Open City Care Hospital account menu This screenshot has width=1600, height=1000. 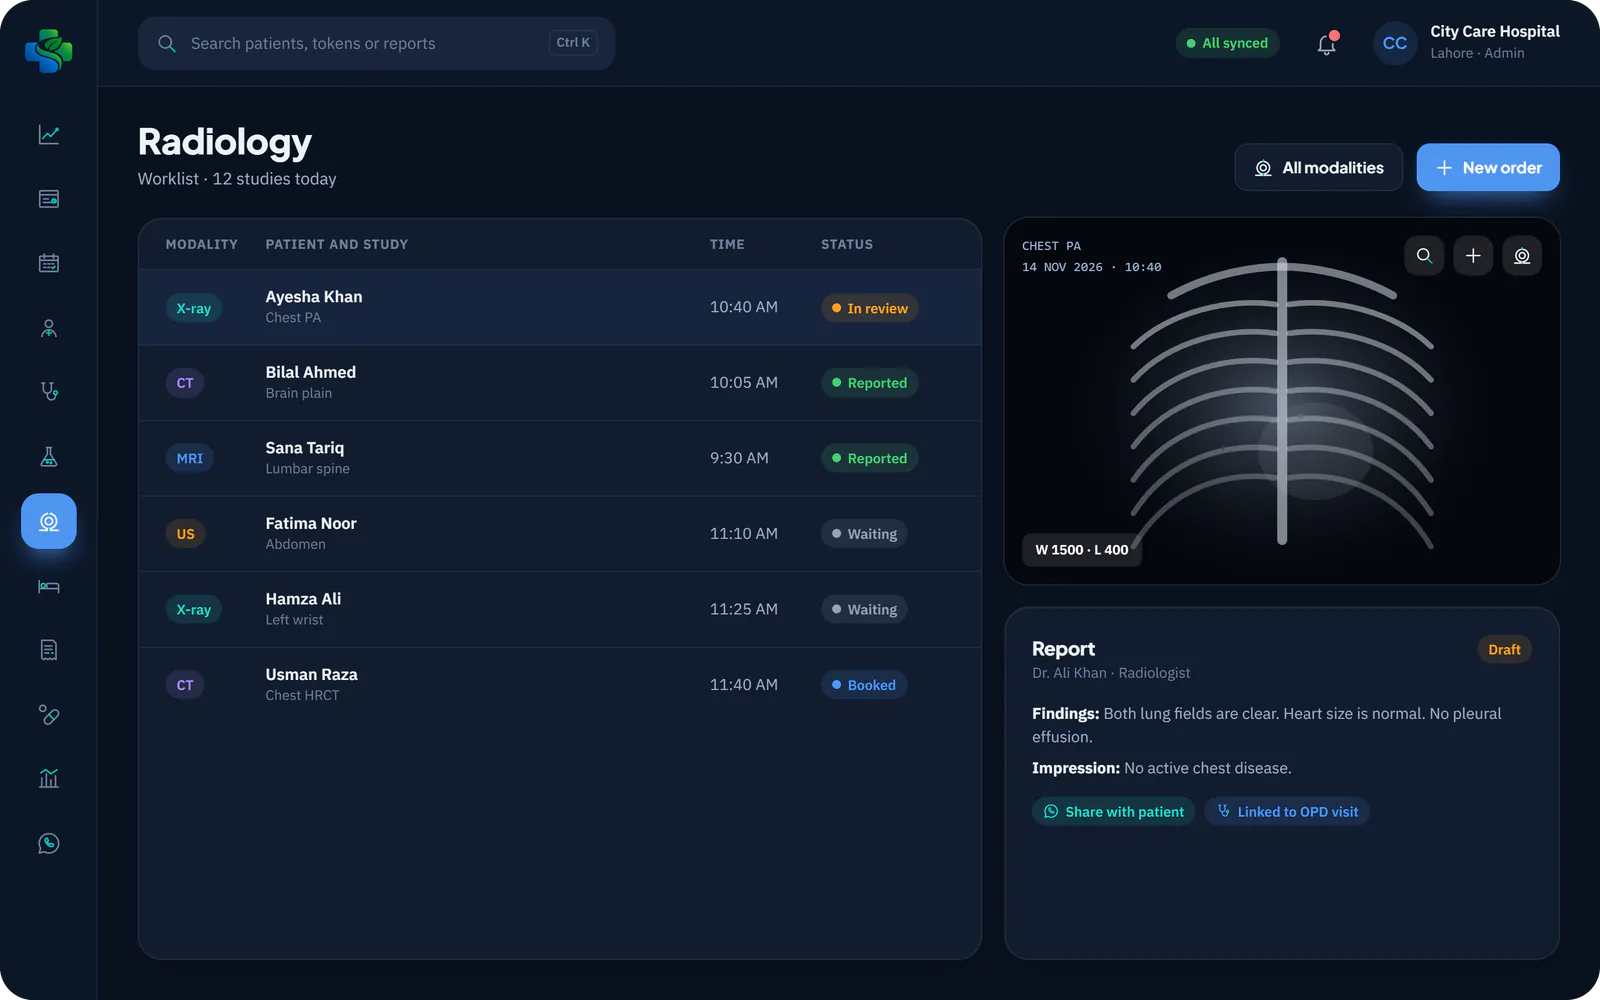[x=1467, y=43]
